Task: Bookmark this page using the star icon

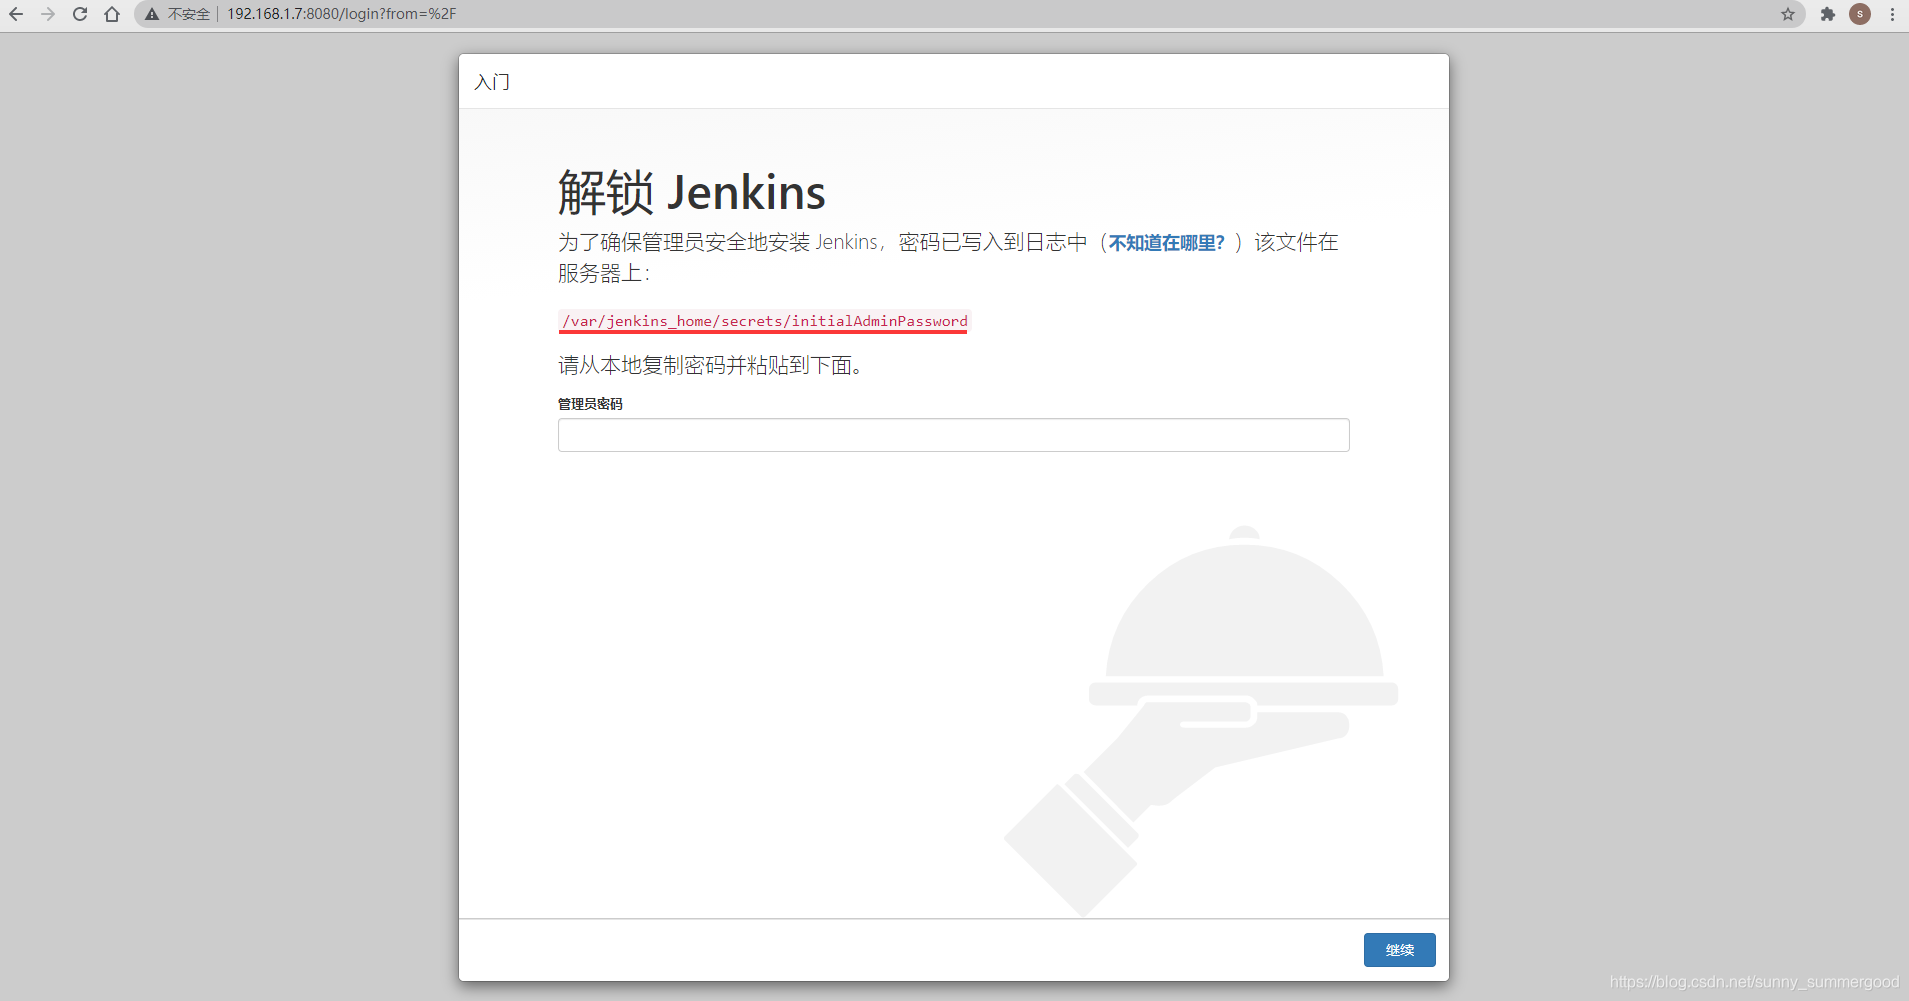Action: click(1788, 14)
